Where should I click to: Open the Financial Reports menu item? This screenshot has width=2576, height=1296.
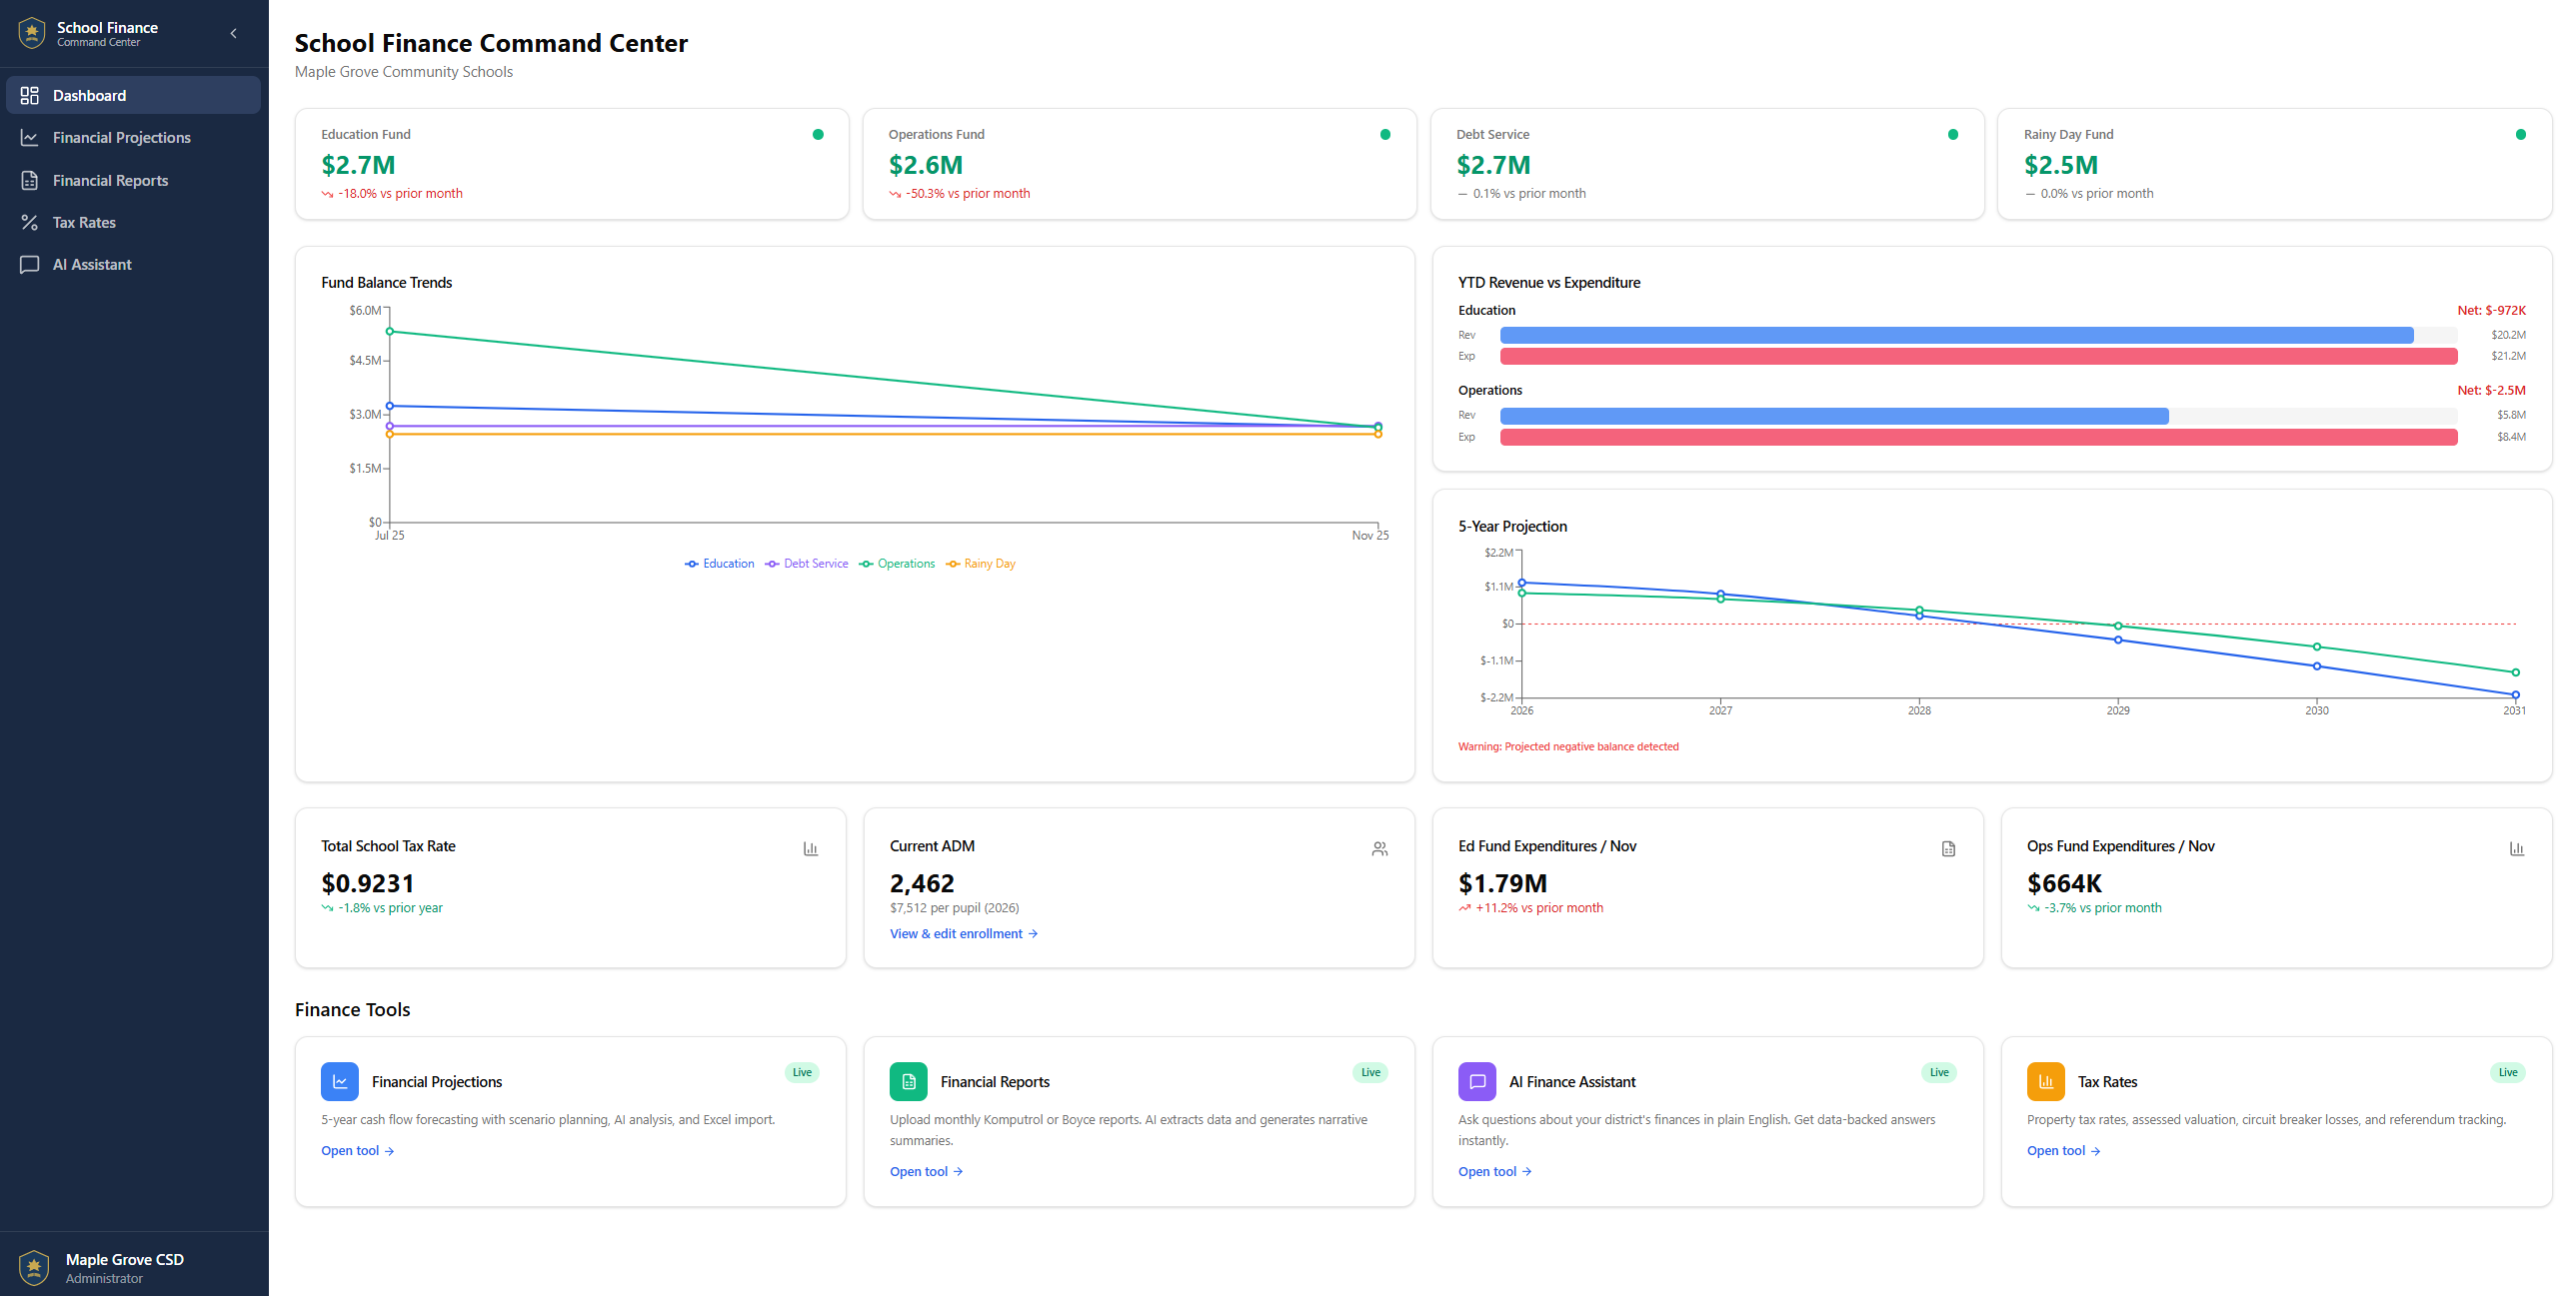110,180
